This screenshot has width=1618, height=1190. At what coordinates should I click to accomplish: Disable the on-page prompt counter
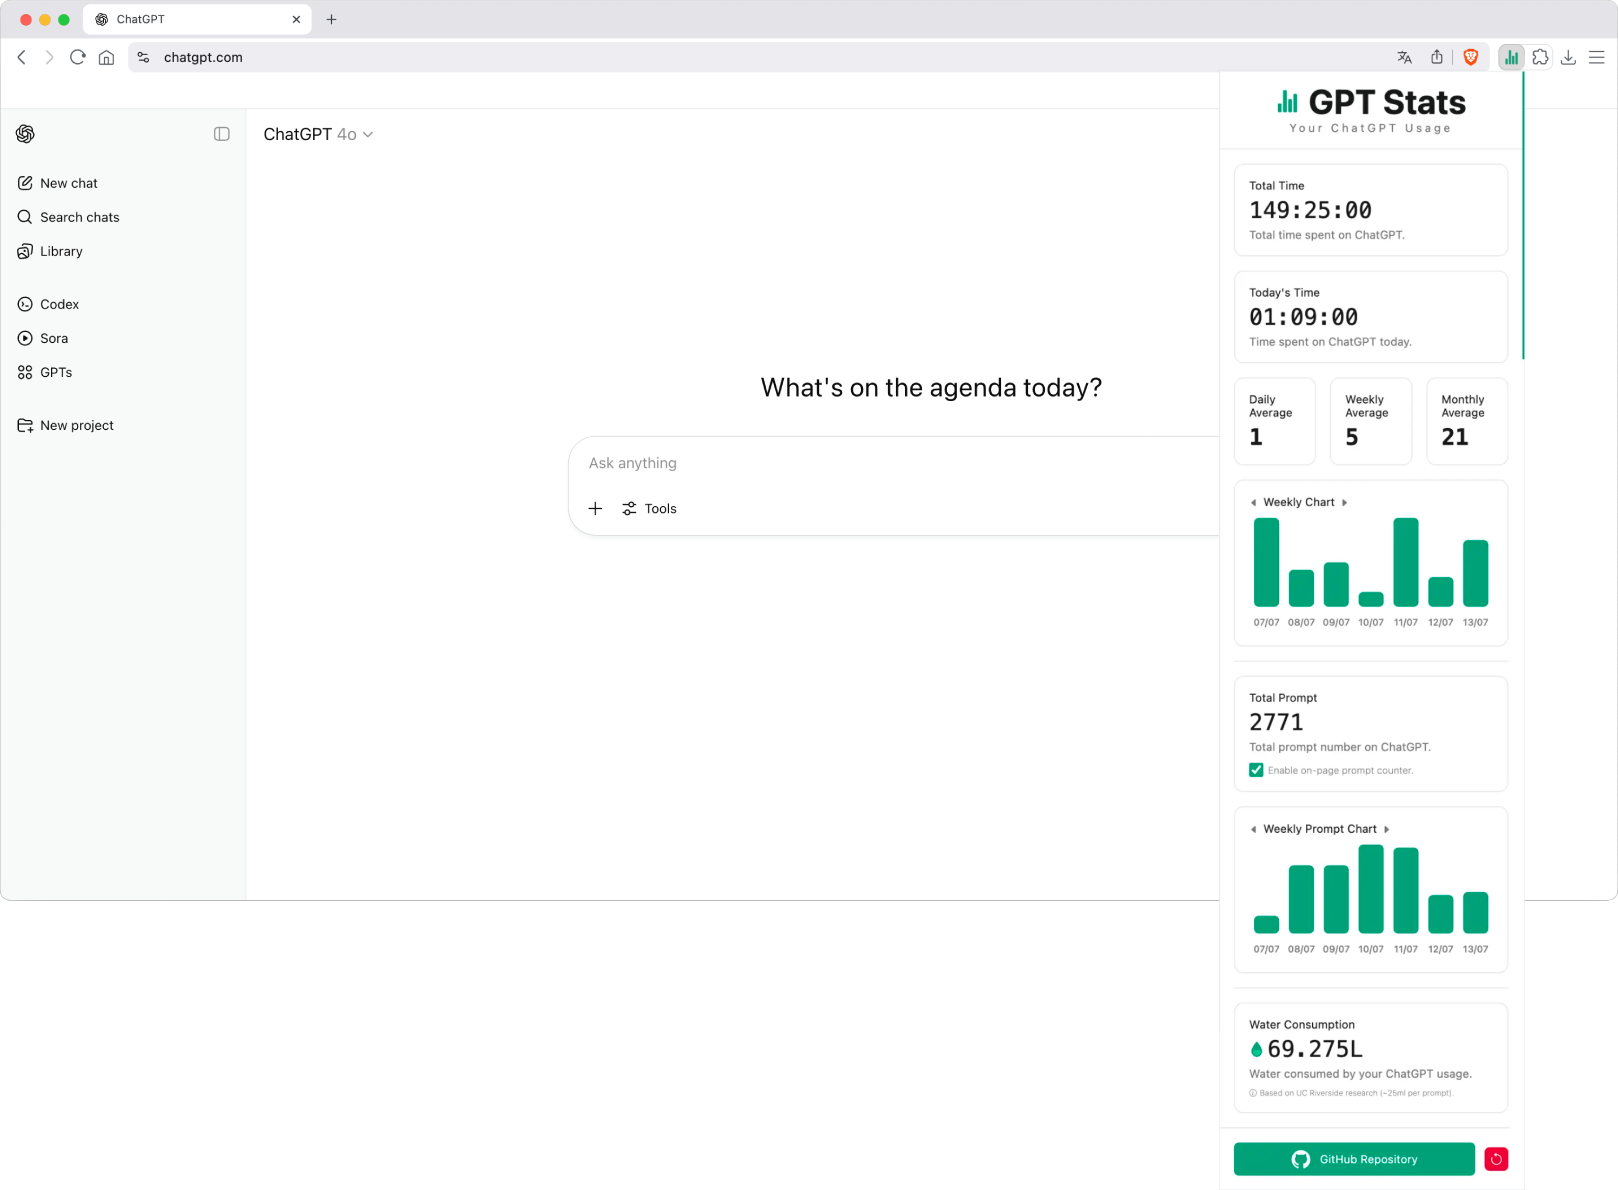pos(1255,770)
